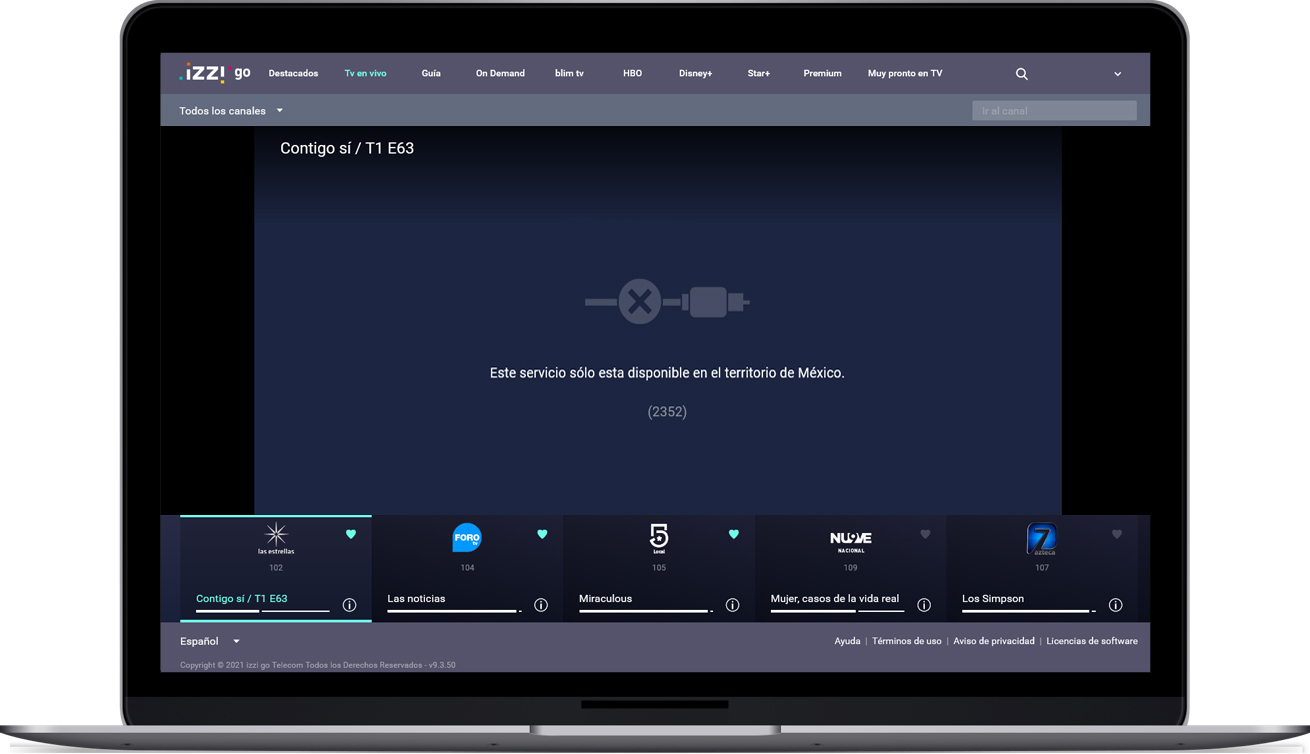This screenshot has width=1310, height=754.
Task: Open HBO section
Action: click(632, 73)
